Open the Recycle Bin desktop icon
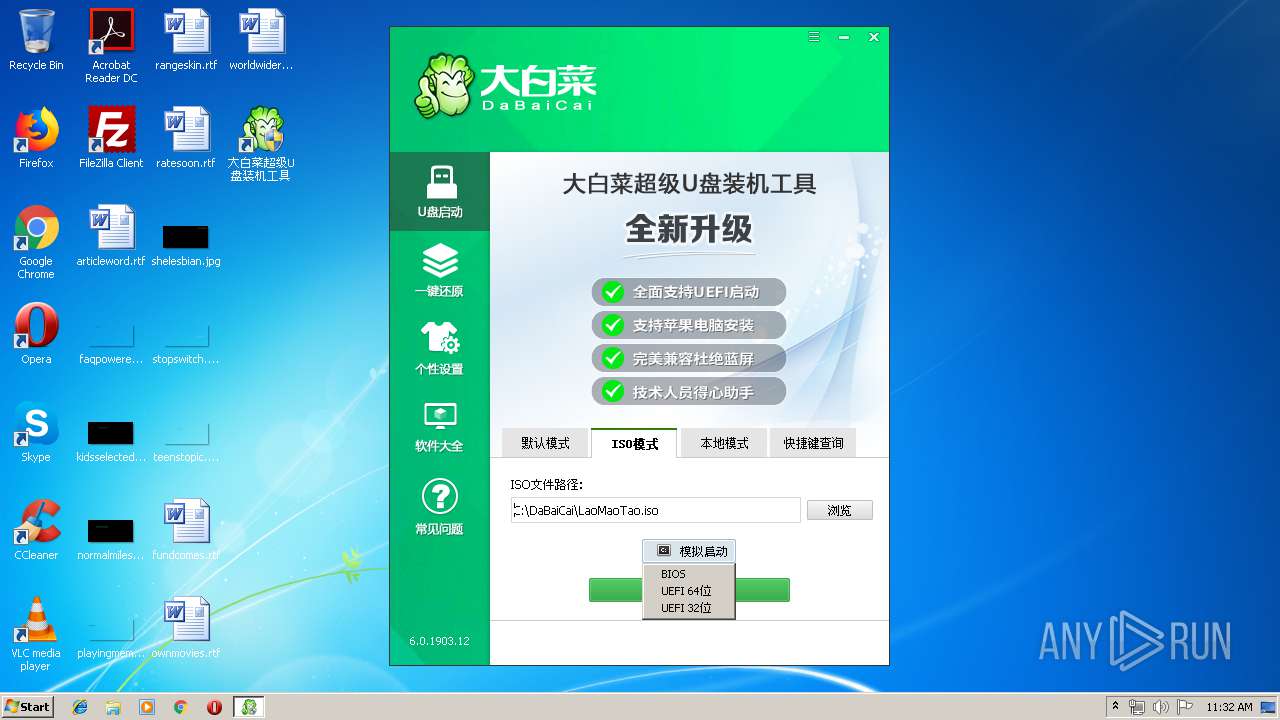 point(36,40)
